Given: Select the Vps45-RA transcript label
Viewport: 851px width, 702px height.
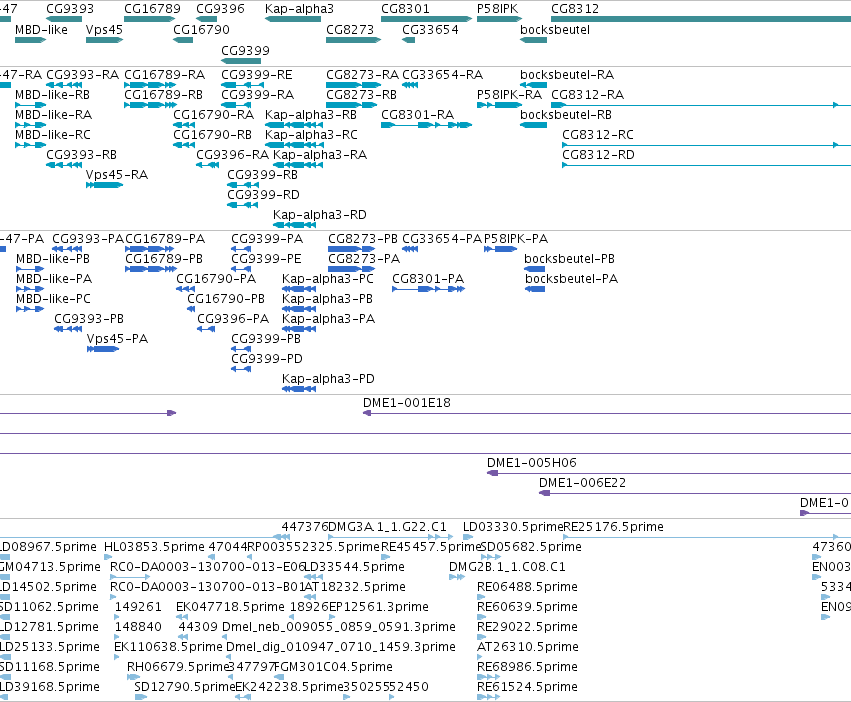Looking at the screenshot, I should click(x=117, y=175).
